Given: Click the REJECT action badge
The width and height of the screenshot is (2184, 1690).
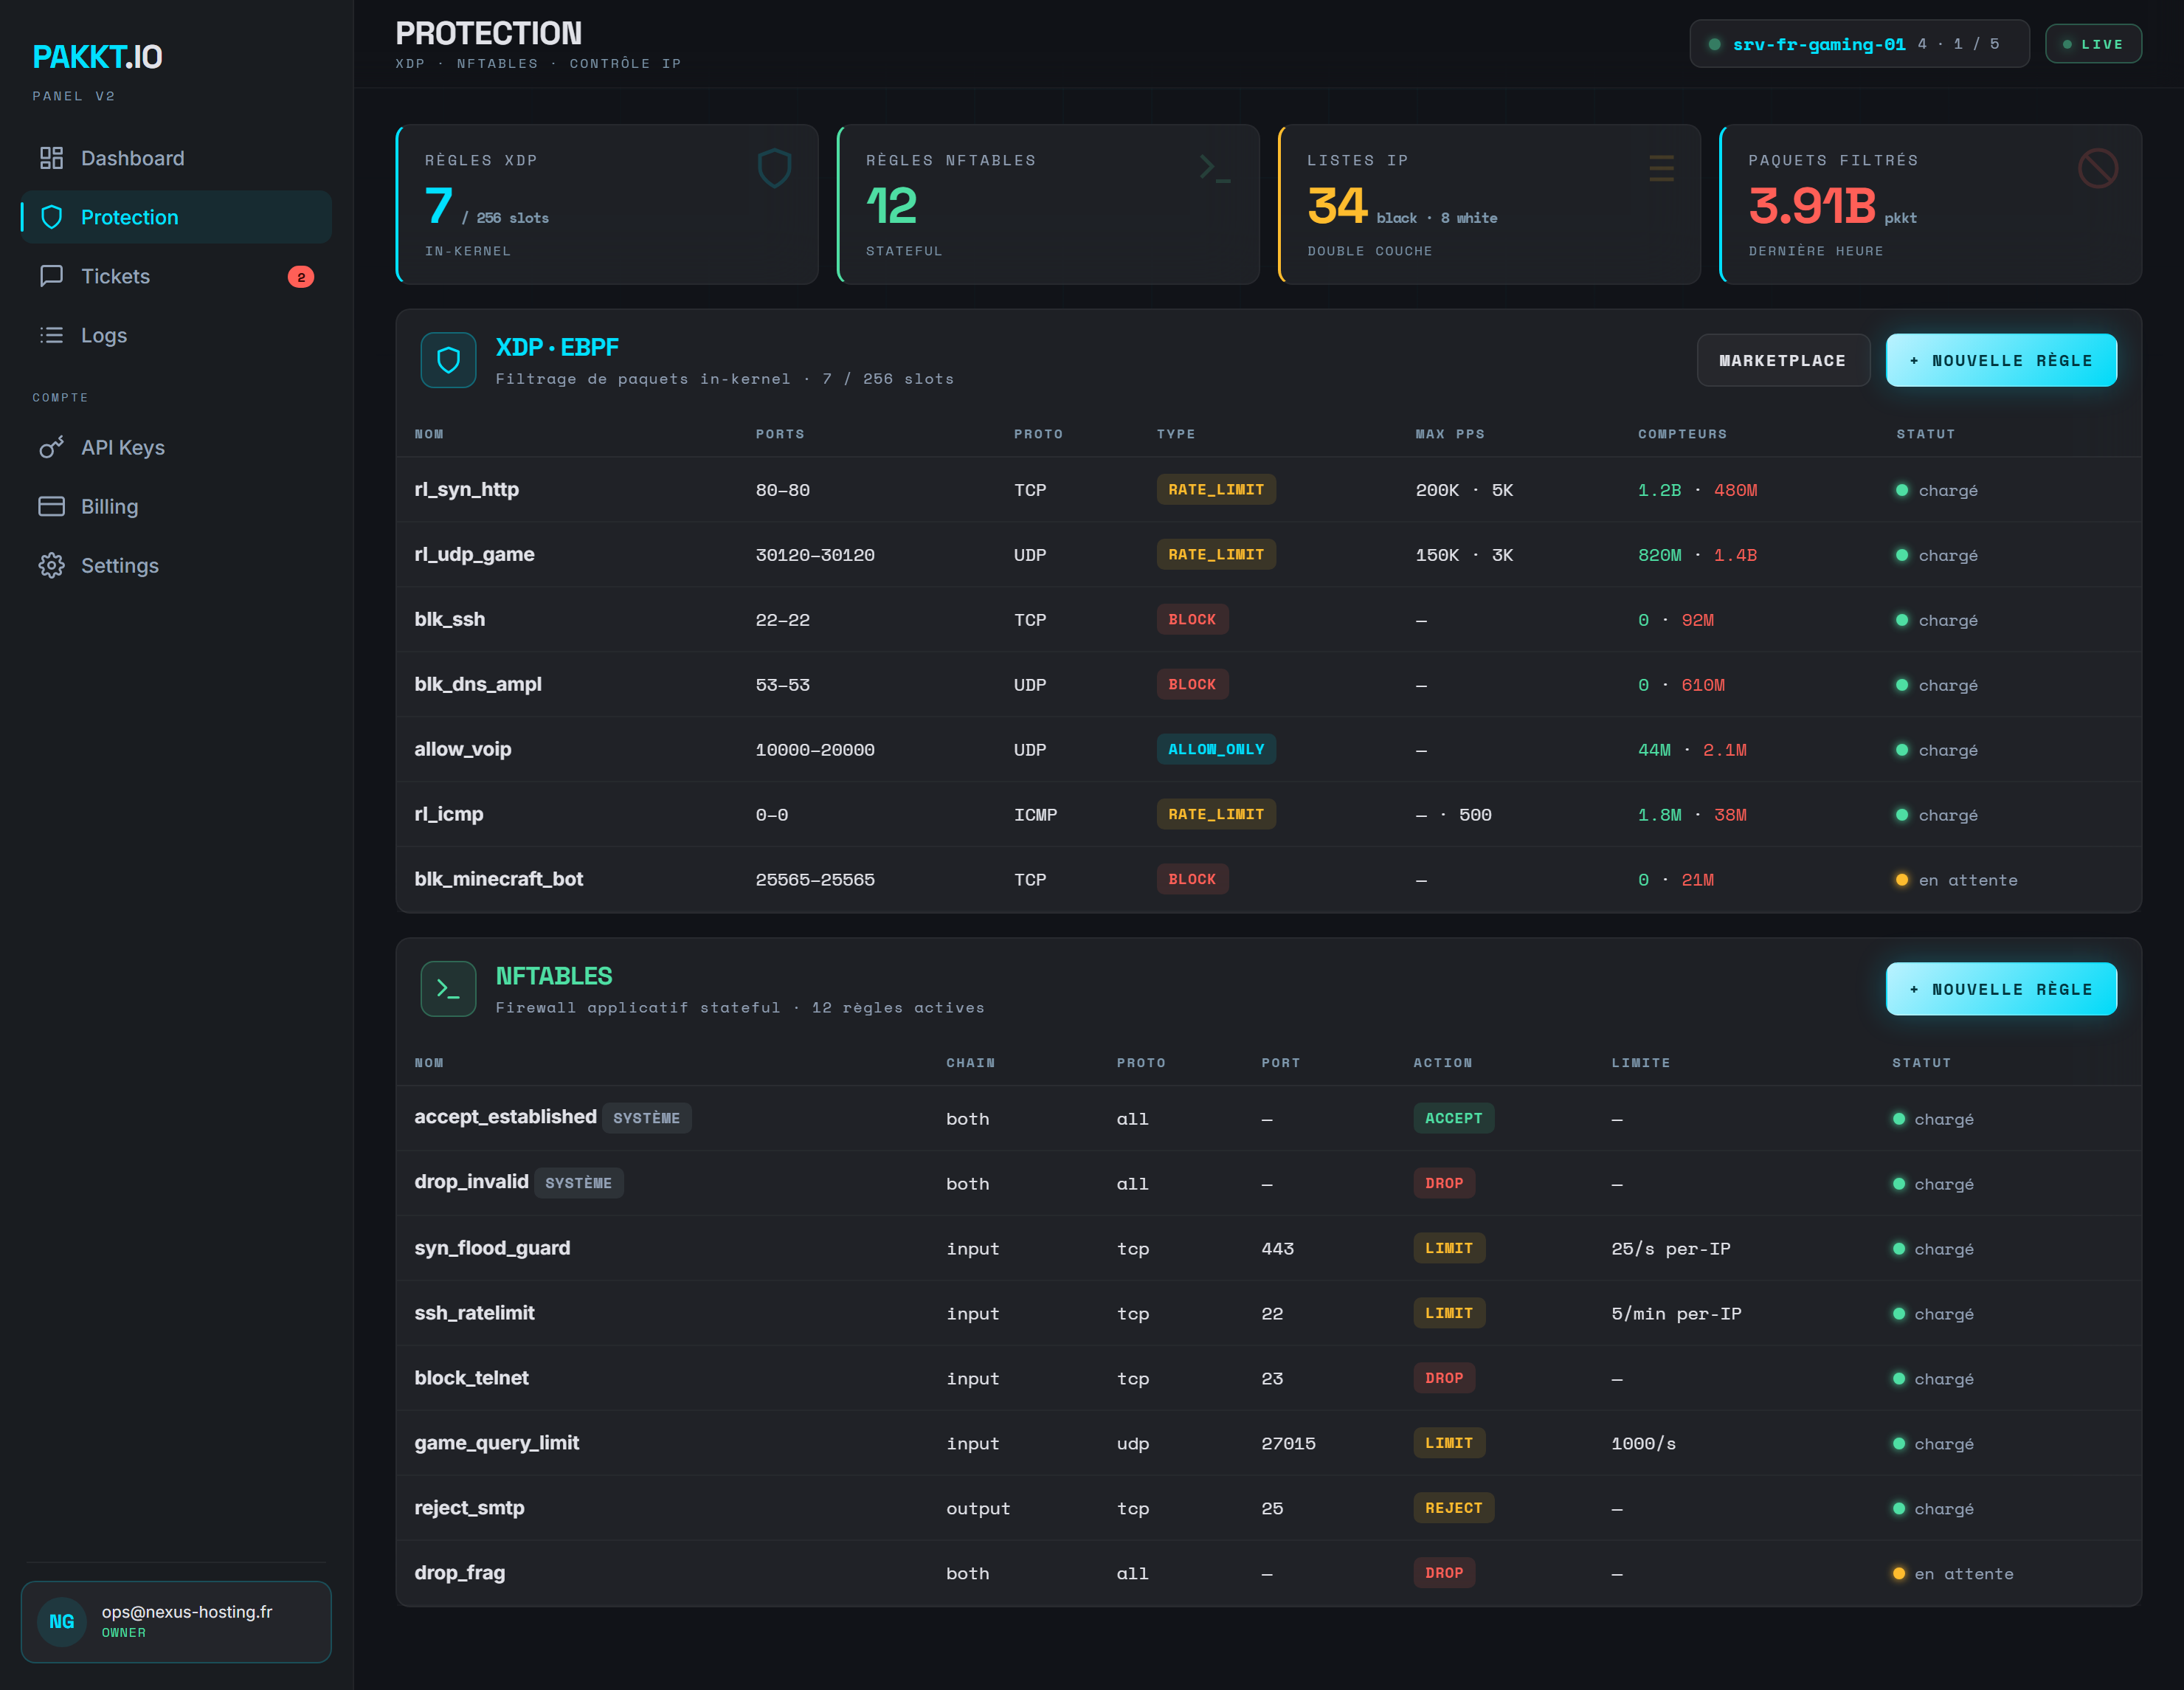Looking at the screenshot, I should tap(1453, 1508).
